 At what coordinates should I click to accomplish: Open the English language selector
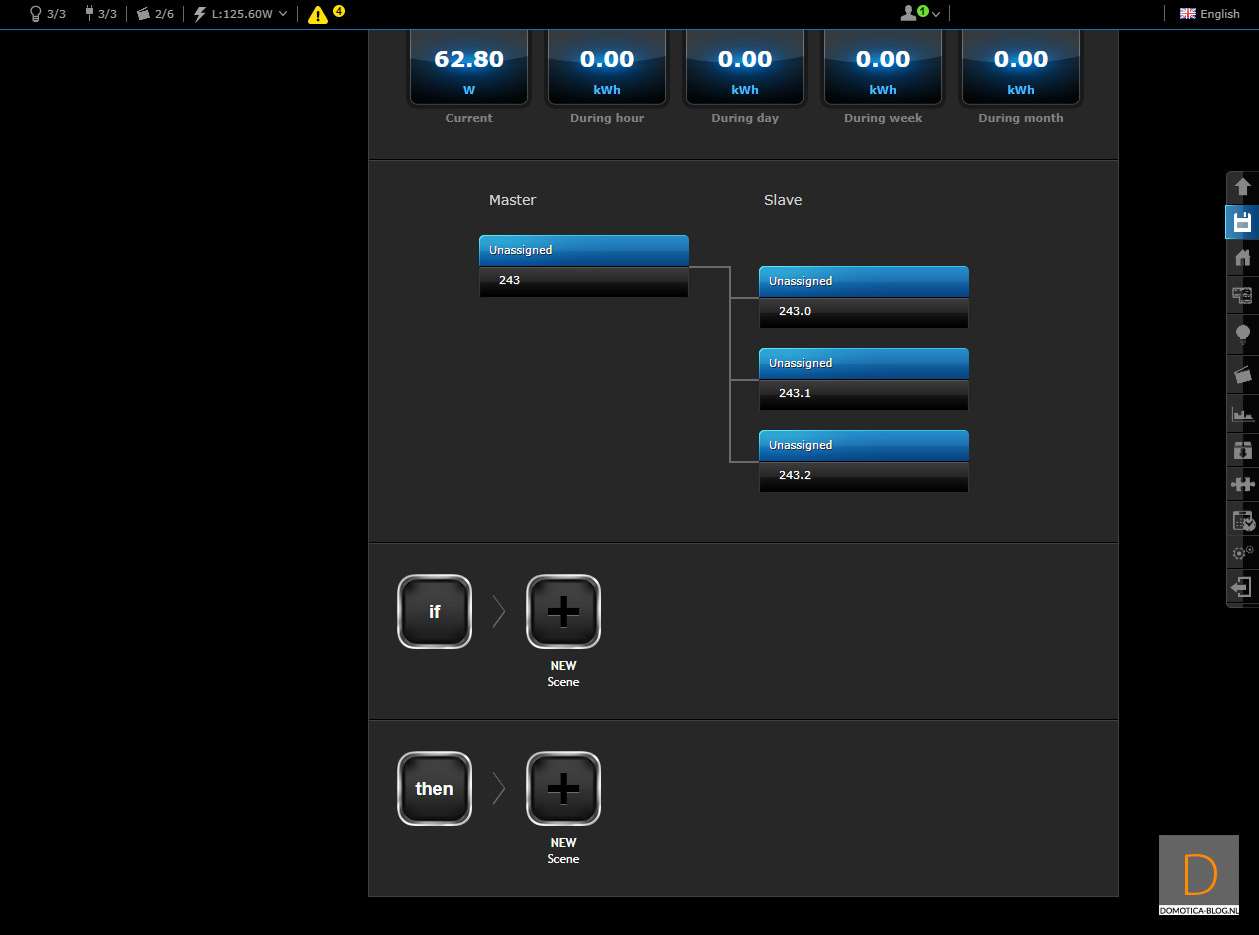1209,14
